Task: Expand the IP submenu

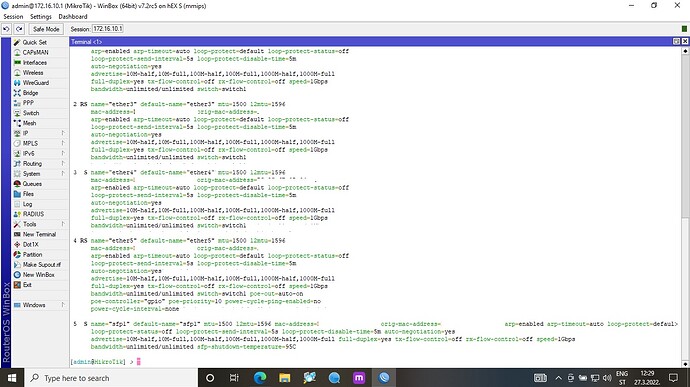Action: click(x=63, y=133)
